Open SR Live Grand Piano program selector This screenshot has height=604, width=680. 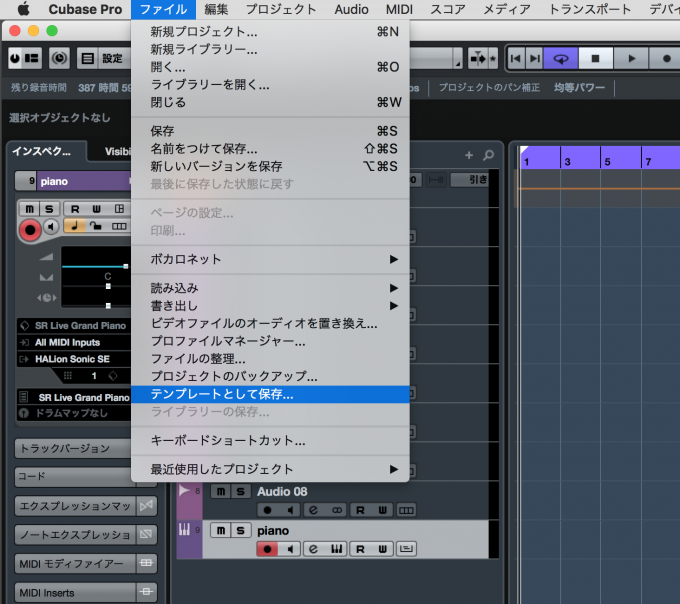(x=74, y=397)
